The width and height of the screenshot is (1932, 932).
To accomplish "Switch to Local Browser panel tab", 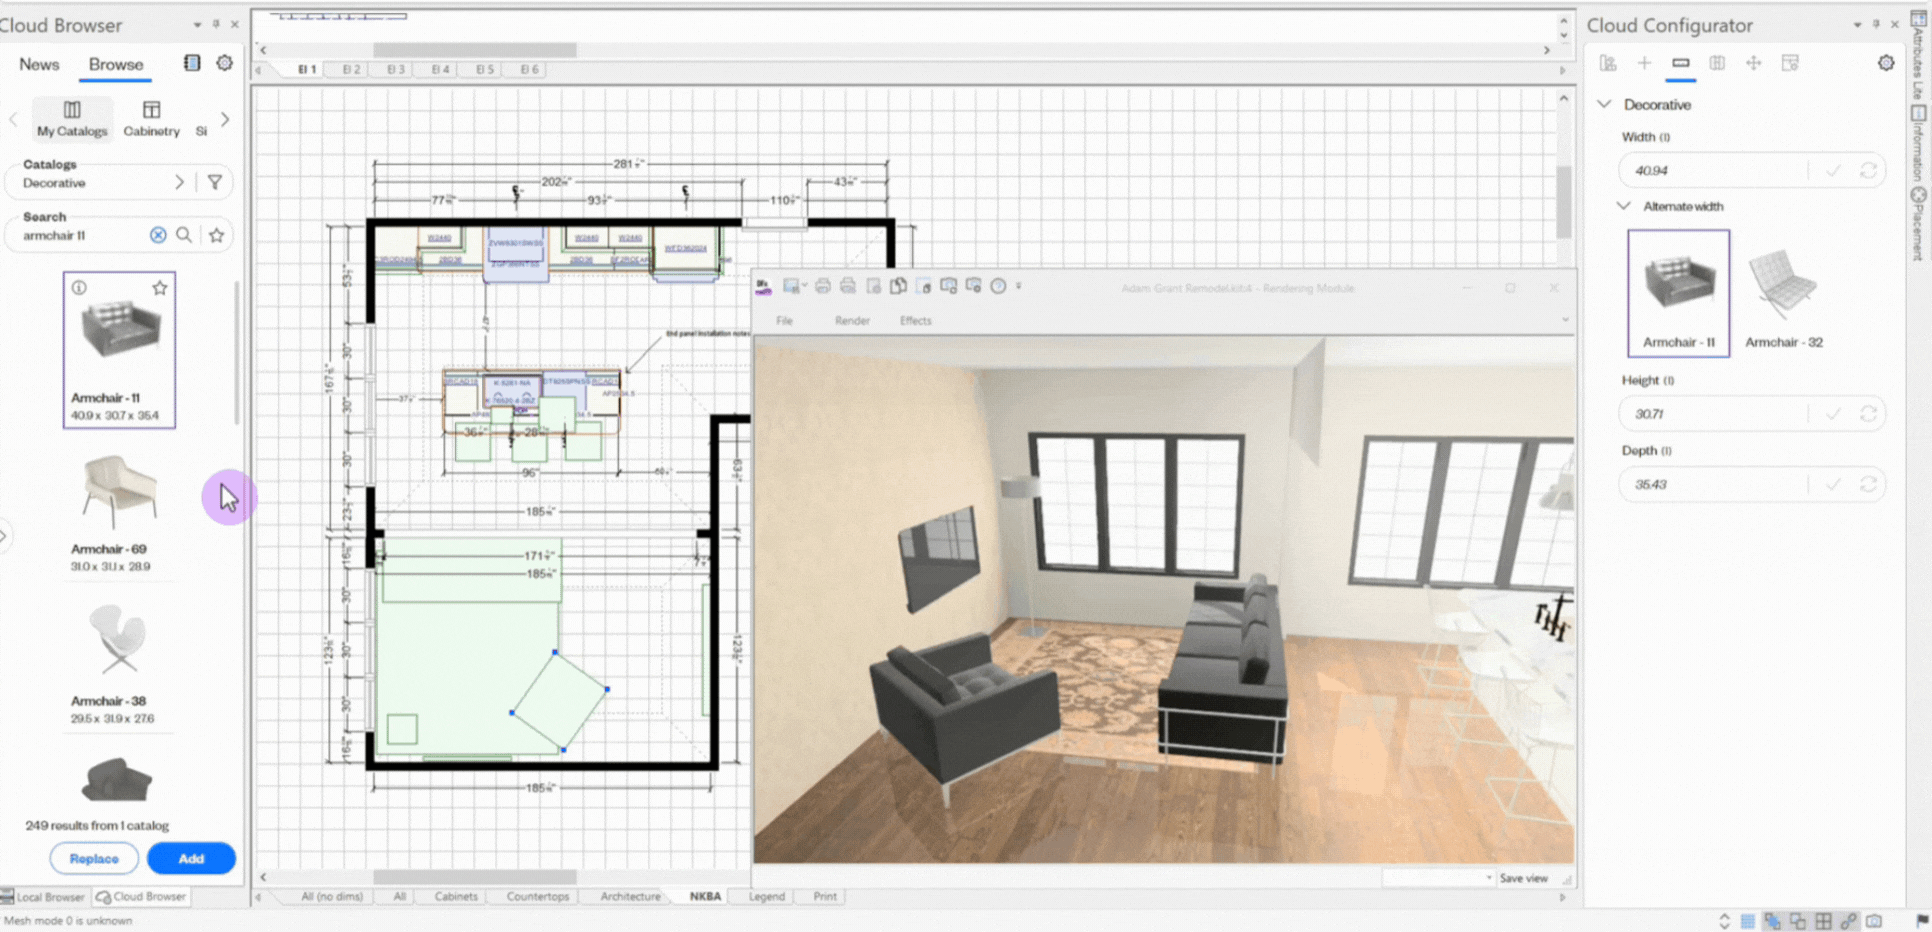I will 44,897.
